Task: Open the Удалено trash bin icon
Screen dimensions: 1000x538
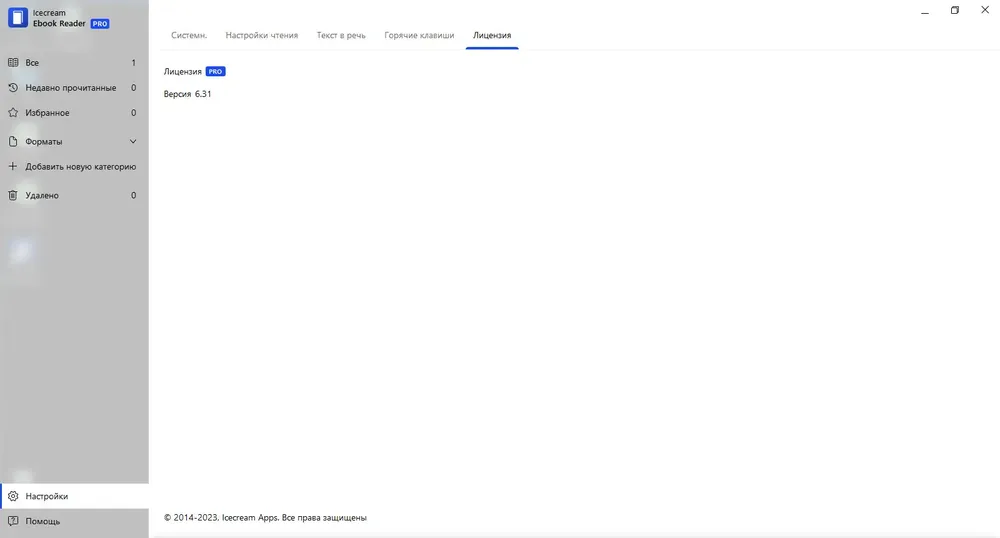Action: (x=13, y=196)
